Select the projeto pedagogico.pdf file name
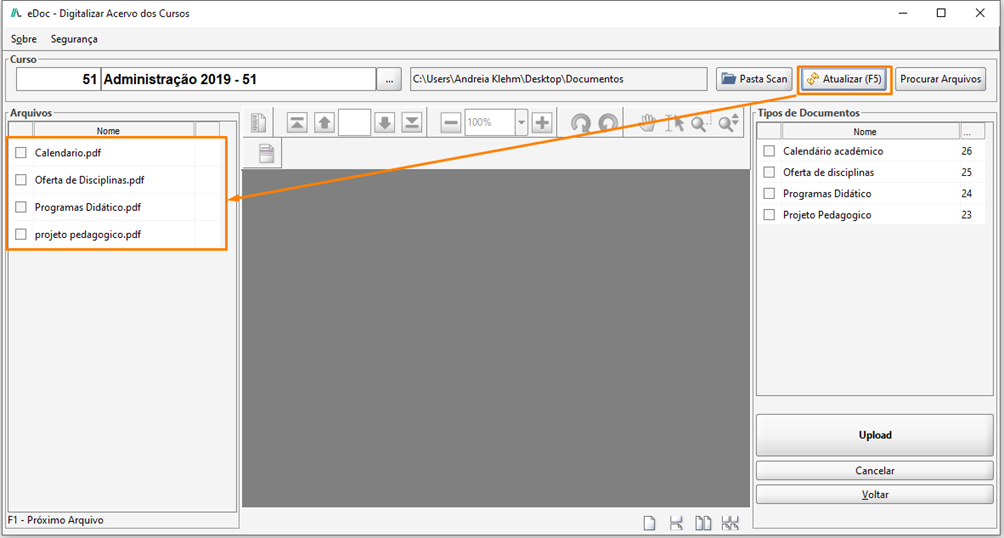This screenshot has width=1004, height=538. pos(88,234)
